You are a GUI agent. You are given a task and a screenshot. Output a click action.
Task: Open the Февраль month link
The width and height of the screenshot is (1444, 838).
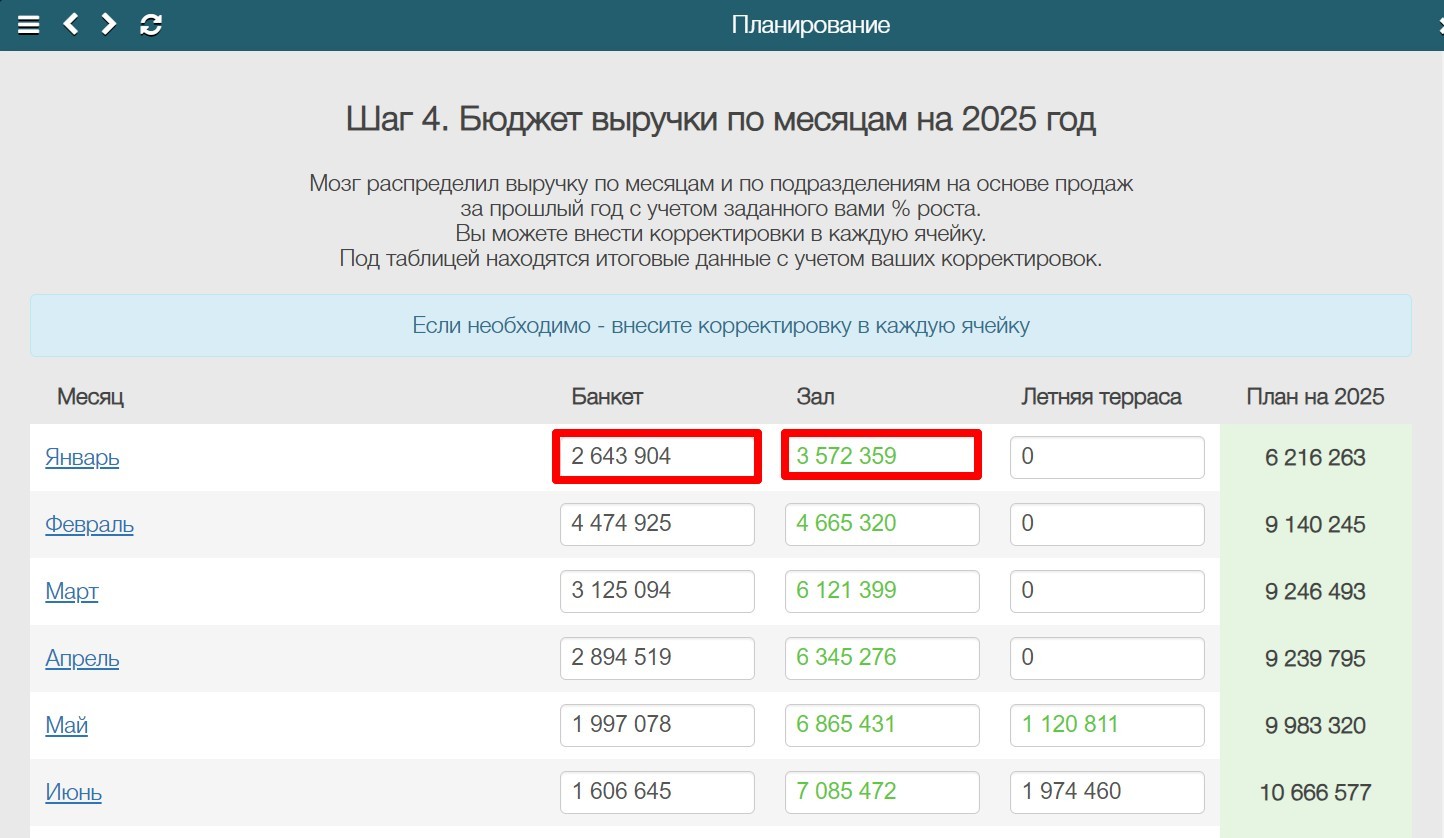88,524
